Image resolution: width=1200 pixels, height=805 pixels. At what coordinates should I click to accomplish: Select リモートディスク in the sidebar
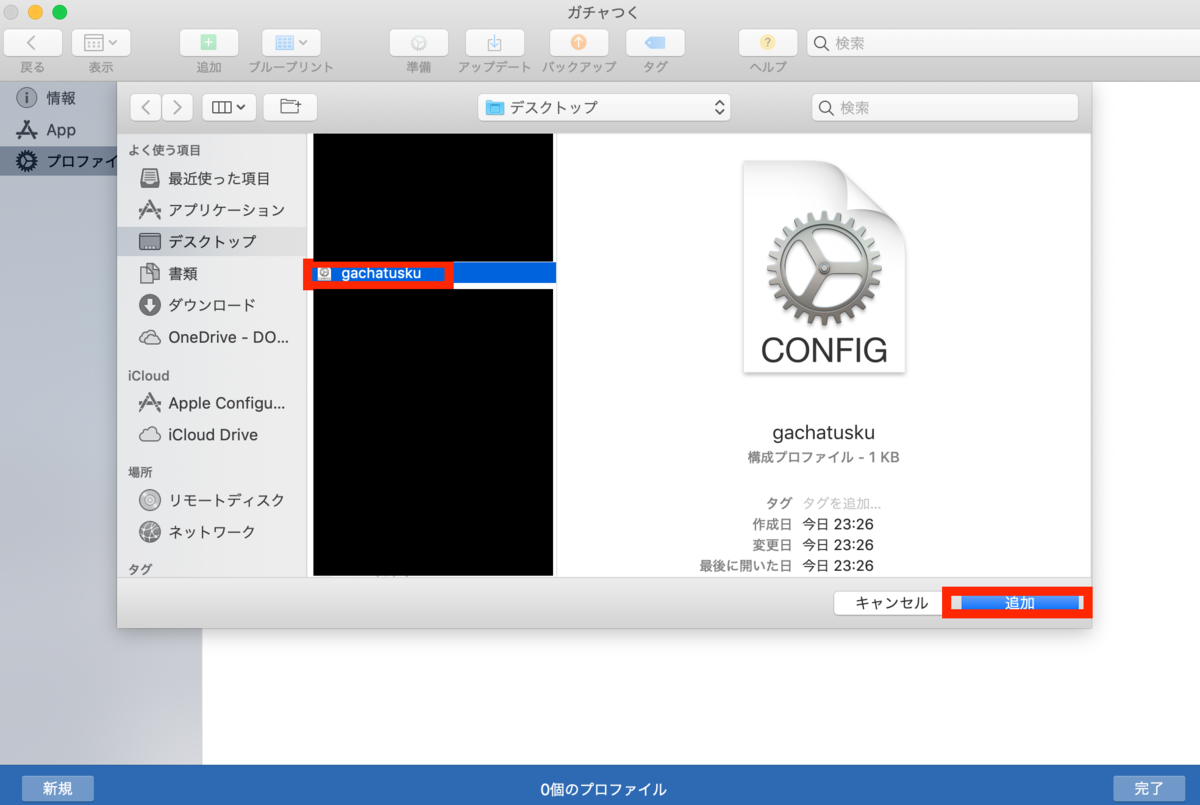(212, 500)
